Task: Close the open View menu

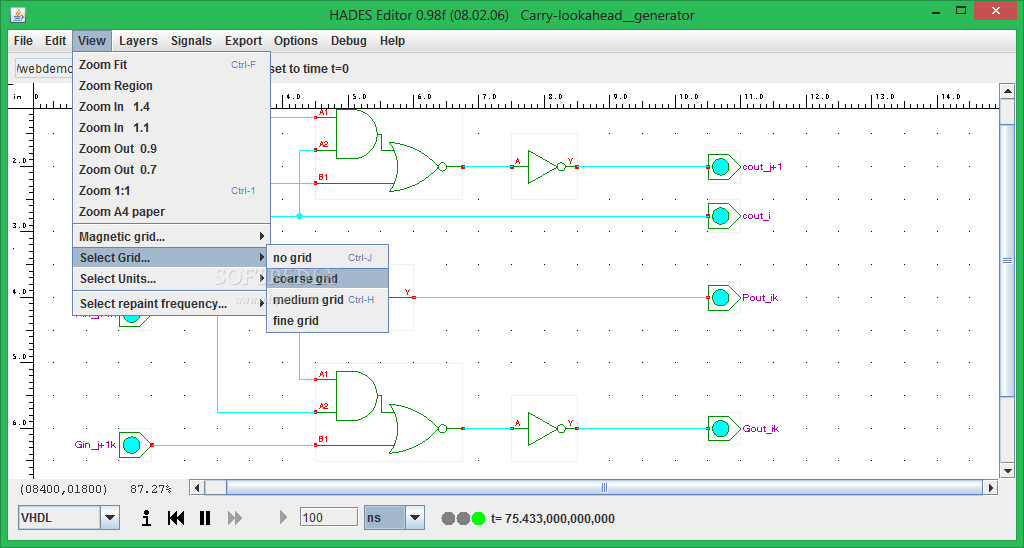Action: (x=91, y=40)
